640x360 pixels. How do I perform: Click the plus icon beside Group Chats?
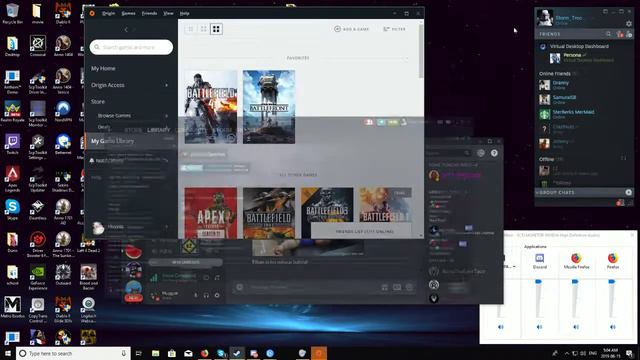629,192
